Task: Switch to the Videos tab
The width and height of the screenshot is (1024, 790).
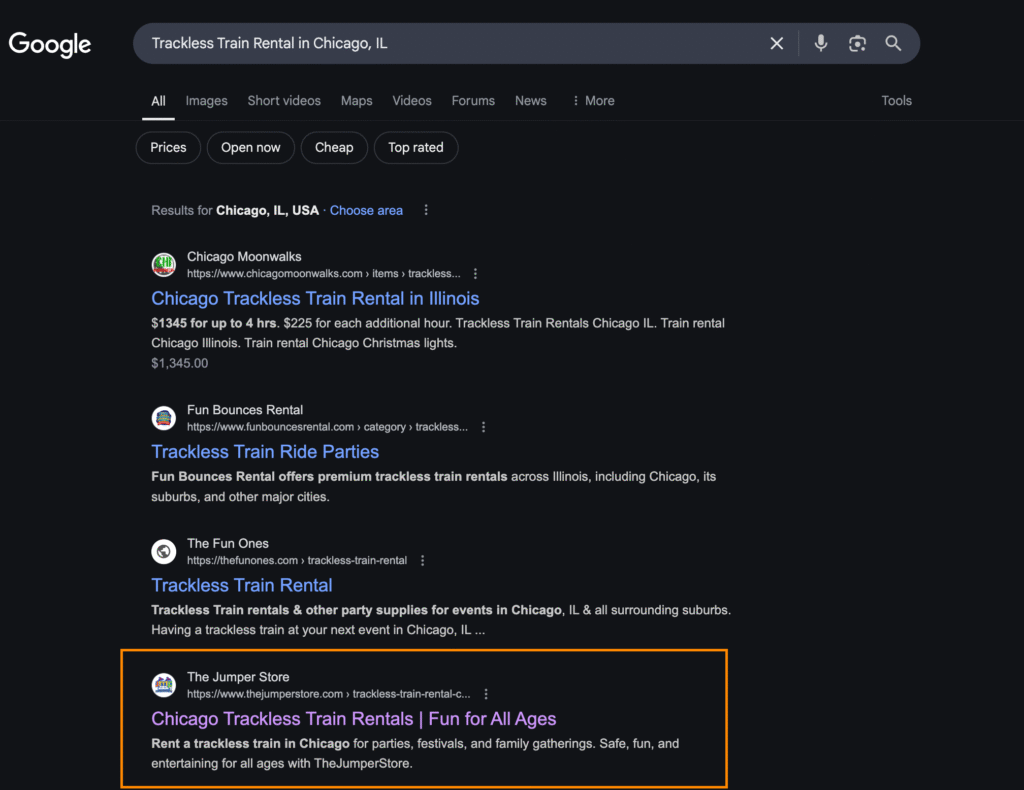Action: click(412, 101)
